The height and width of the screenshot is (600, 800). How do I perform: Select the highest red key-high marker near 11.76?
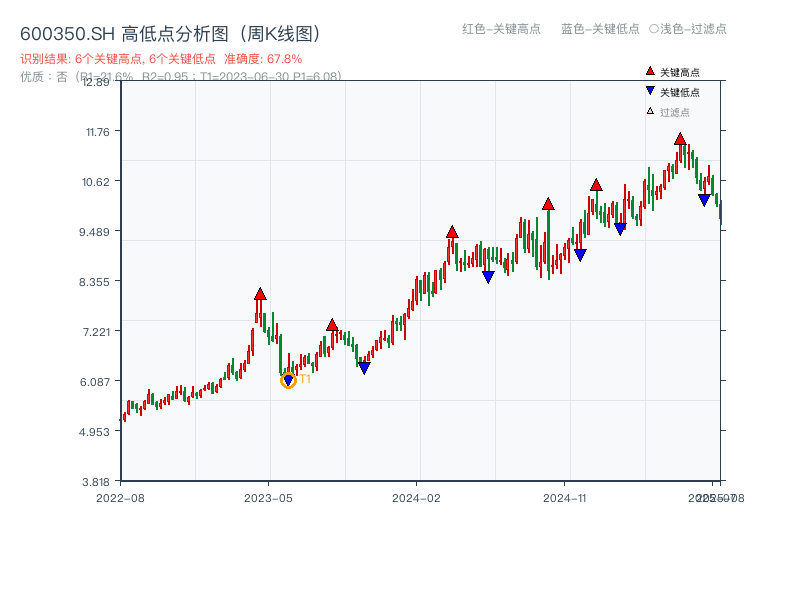point(680,139)
